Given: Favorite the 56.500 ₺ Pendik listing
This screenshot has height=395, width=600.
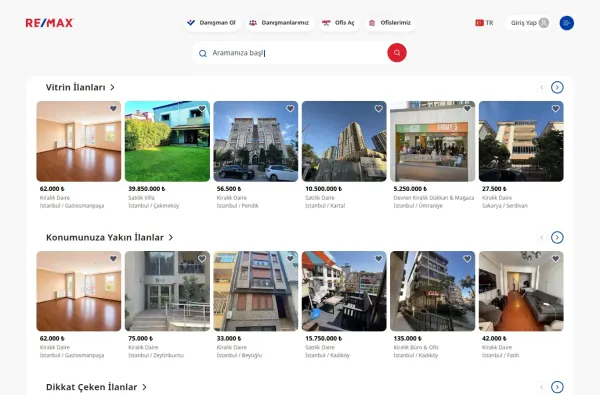Looking at the screenshot, I should (x=290, y=109).
